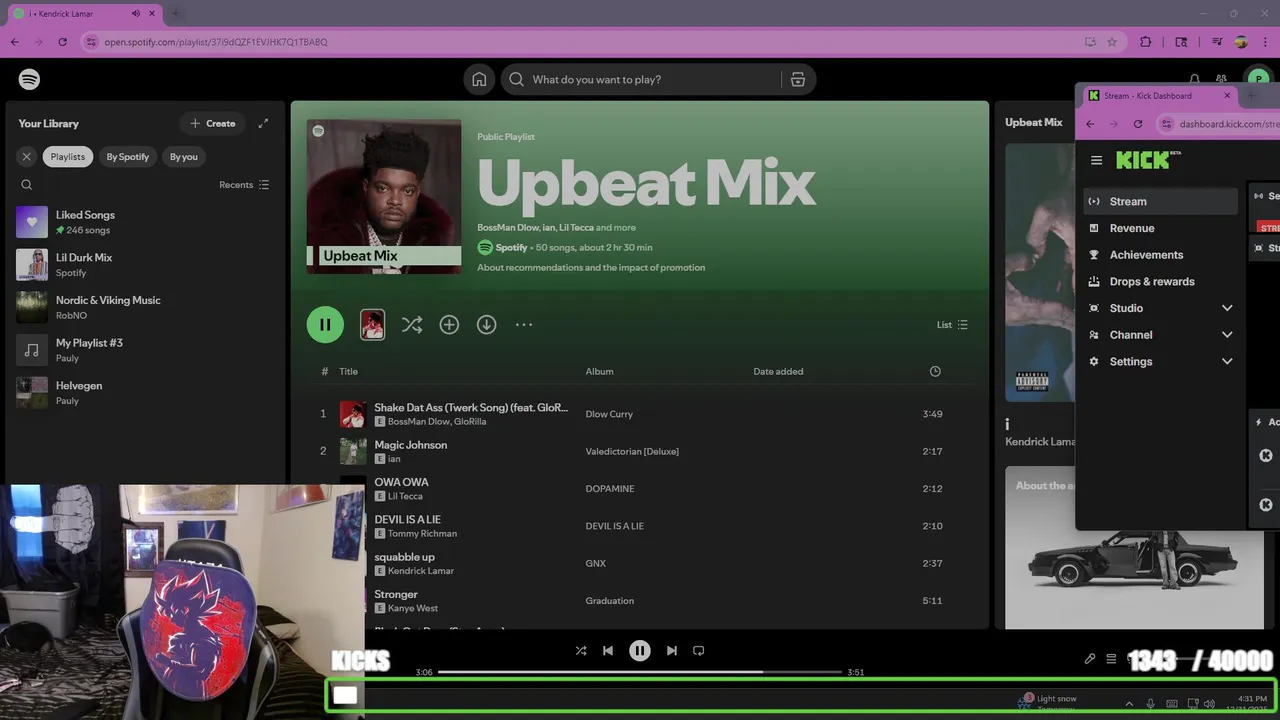
Task: Skip to the previous track
Action: point(608,651)
